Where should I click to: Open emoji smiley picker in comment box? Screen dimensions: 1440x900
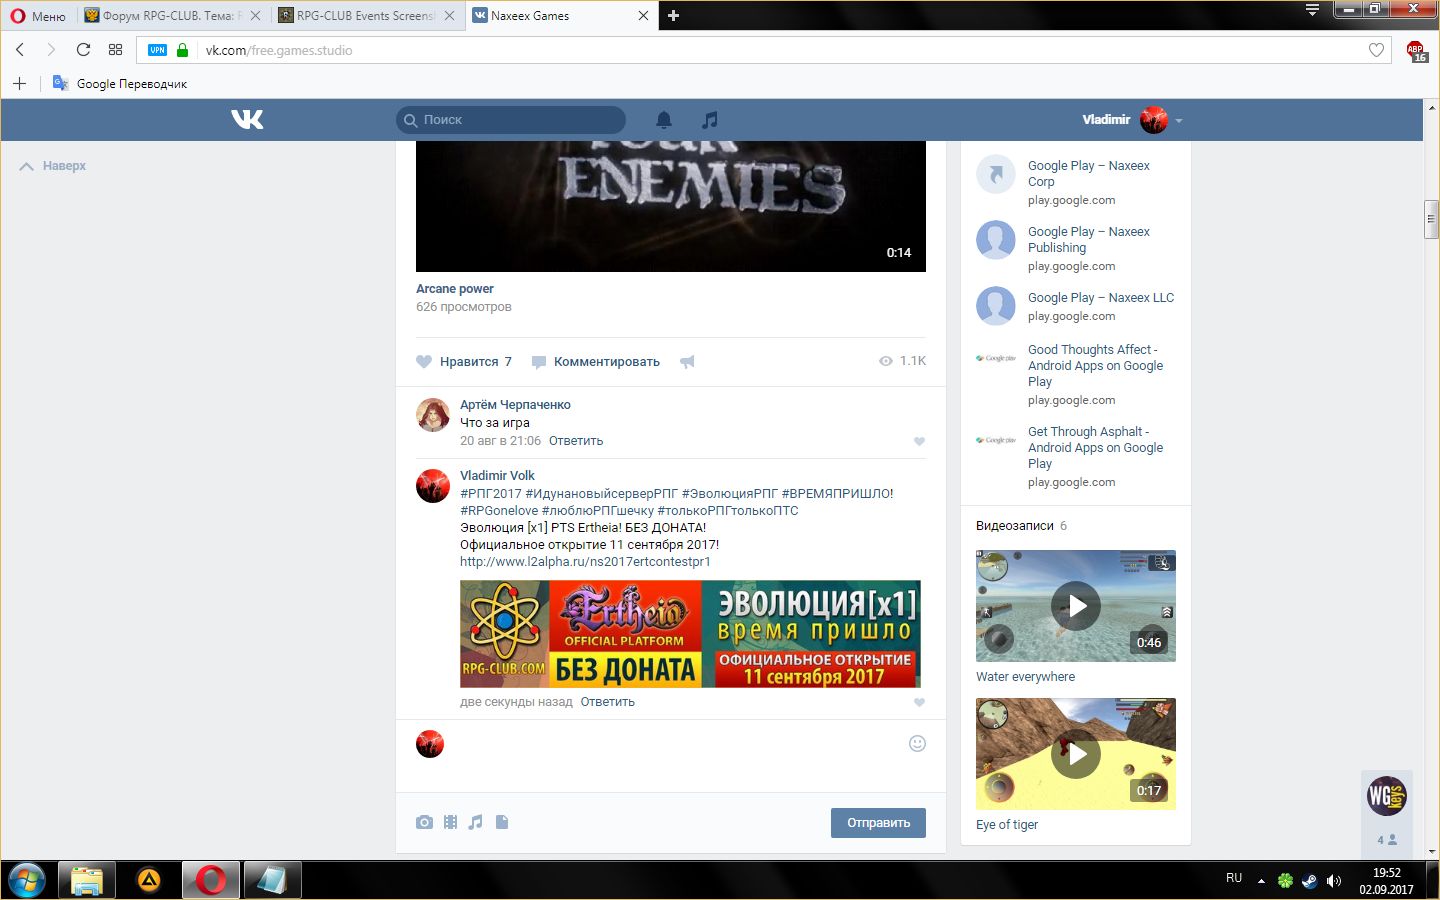coord(917,743)
